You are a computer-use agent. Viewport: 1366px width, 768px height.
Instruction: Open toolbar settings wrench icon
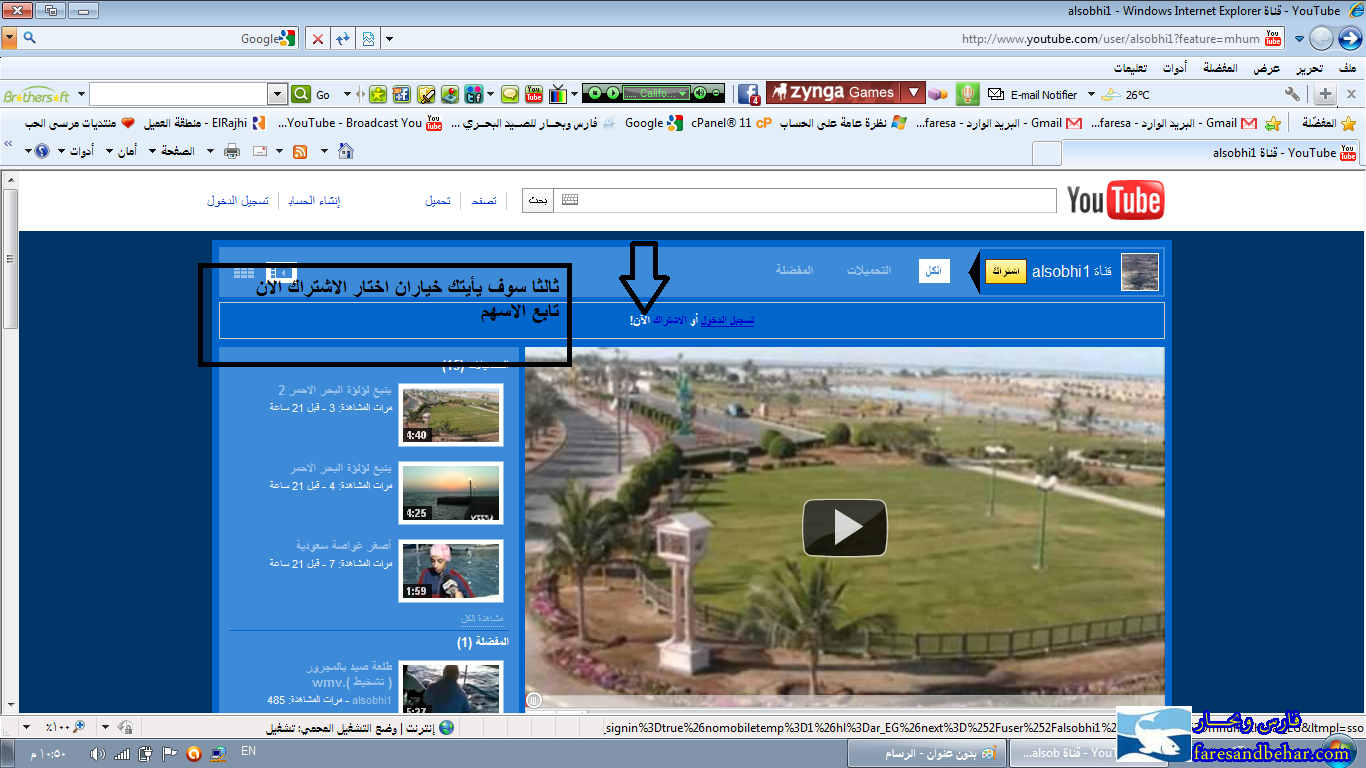[1292, 94]
